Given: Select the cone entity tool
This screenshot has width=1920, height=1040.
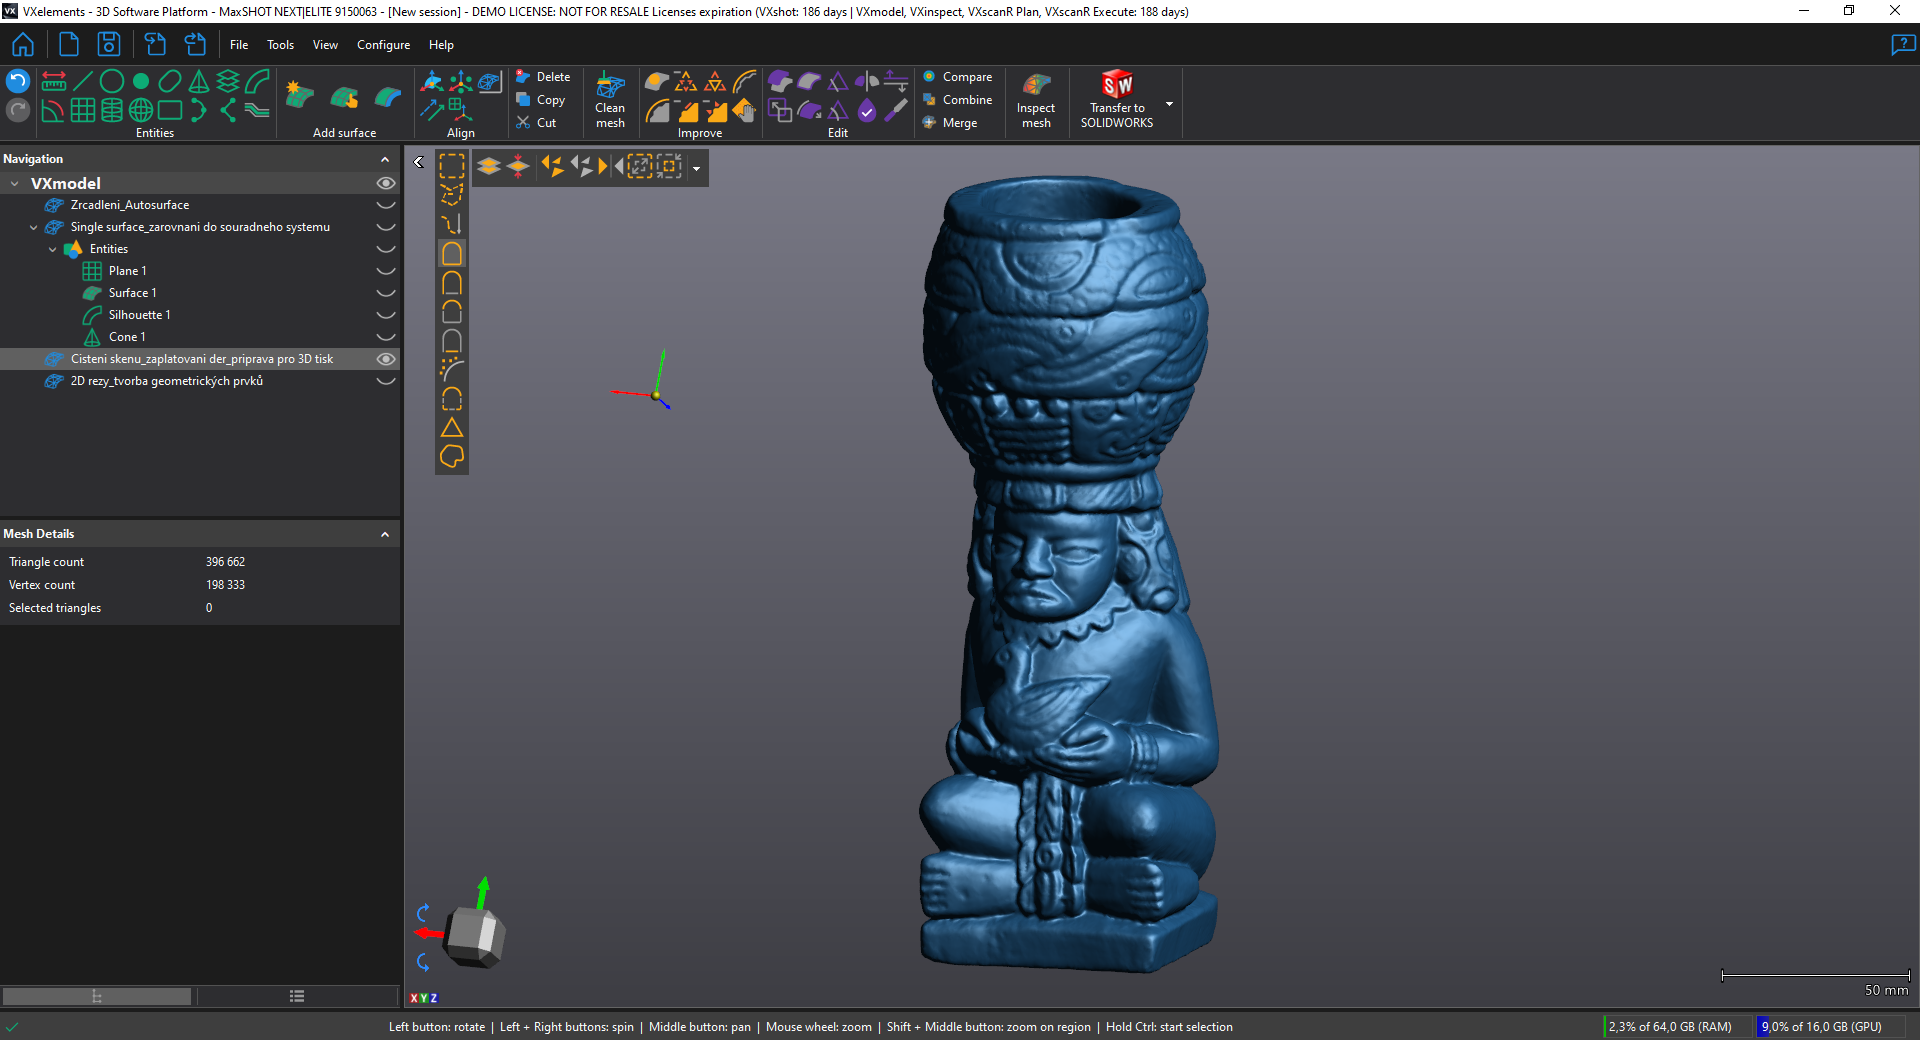Looking at the screenshot, I should tap(199, 81).
